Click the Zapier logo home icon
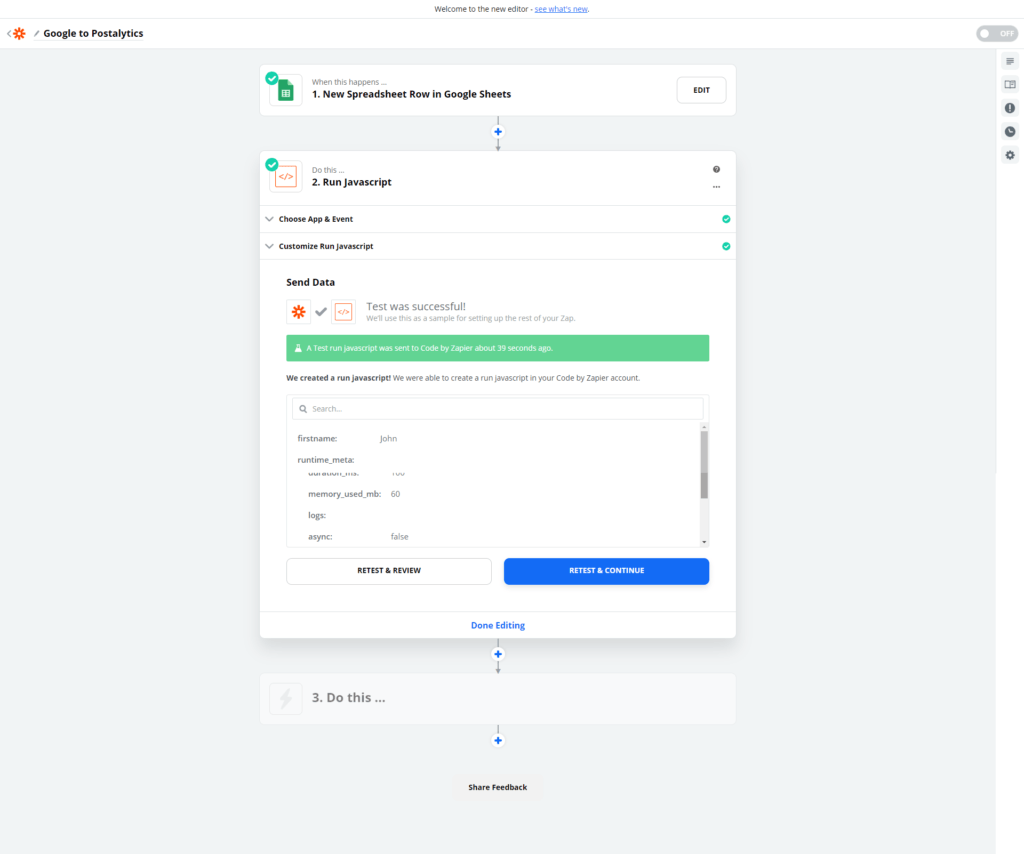The height and width of the screenshot is (854, 1024). pyautogui.click(x=20, y=33)
